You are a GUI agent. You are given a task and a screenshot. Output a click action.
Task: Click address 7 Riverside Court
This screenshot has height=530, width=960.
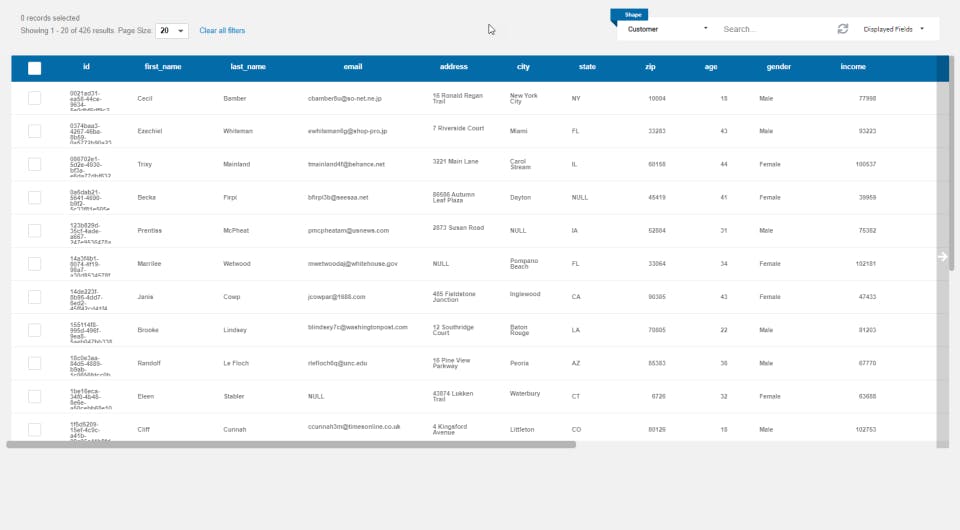point(458,129)
